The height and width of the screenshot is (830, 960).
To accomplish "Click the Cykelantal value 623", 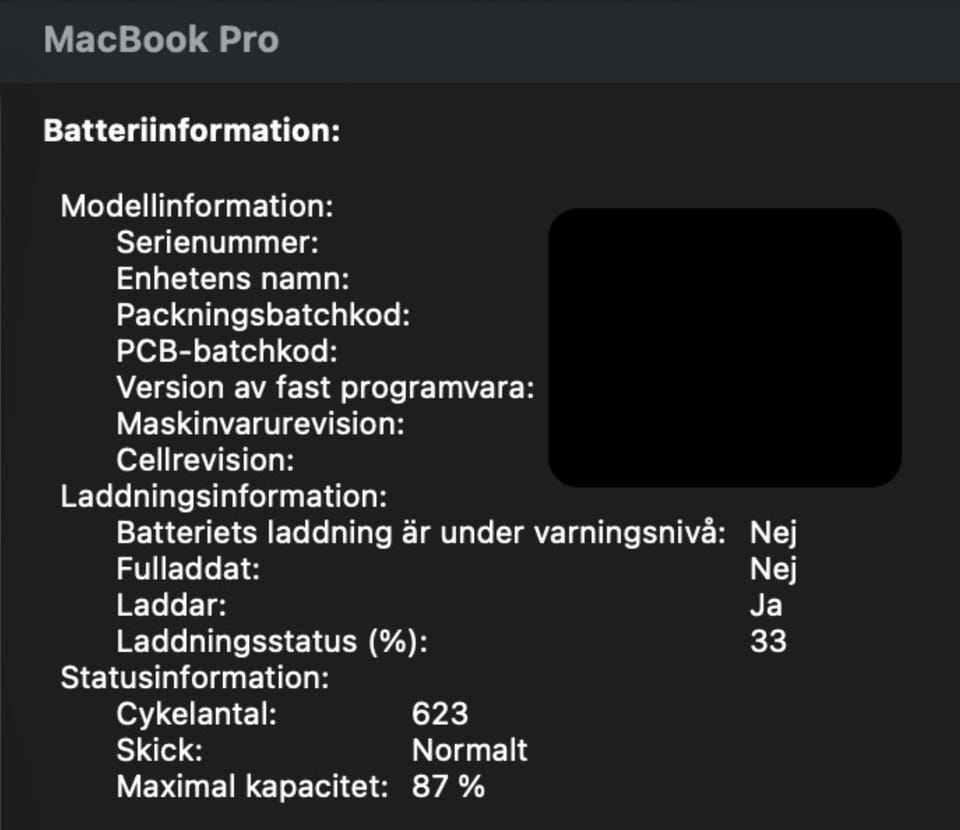I will coord(439,714).
